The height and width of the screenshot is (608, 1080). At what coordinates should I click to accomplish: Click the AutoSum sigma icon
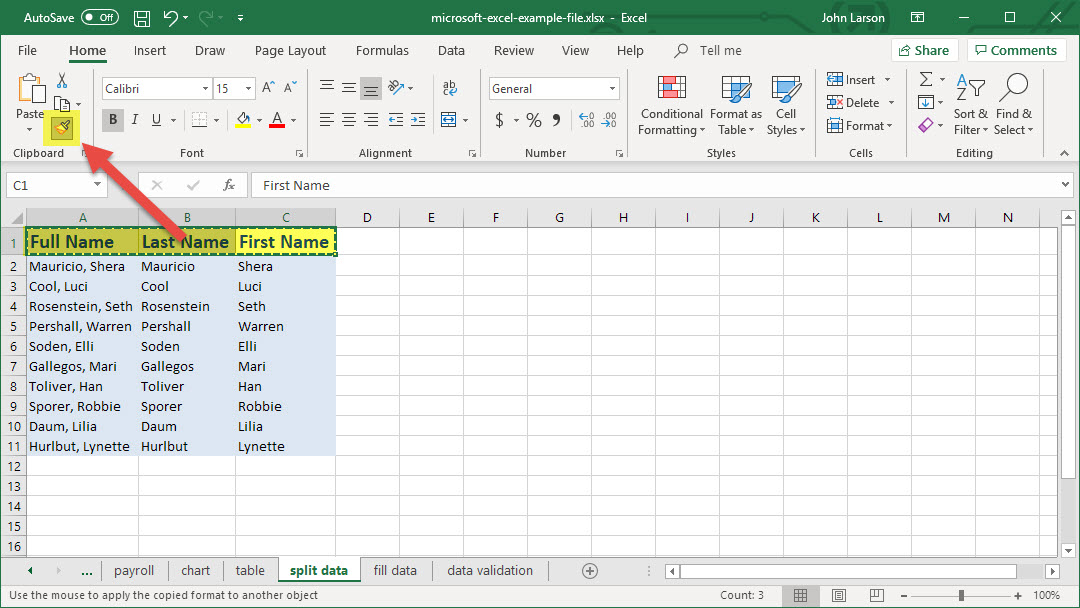coord(926,80)
